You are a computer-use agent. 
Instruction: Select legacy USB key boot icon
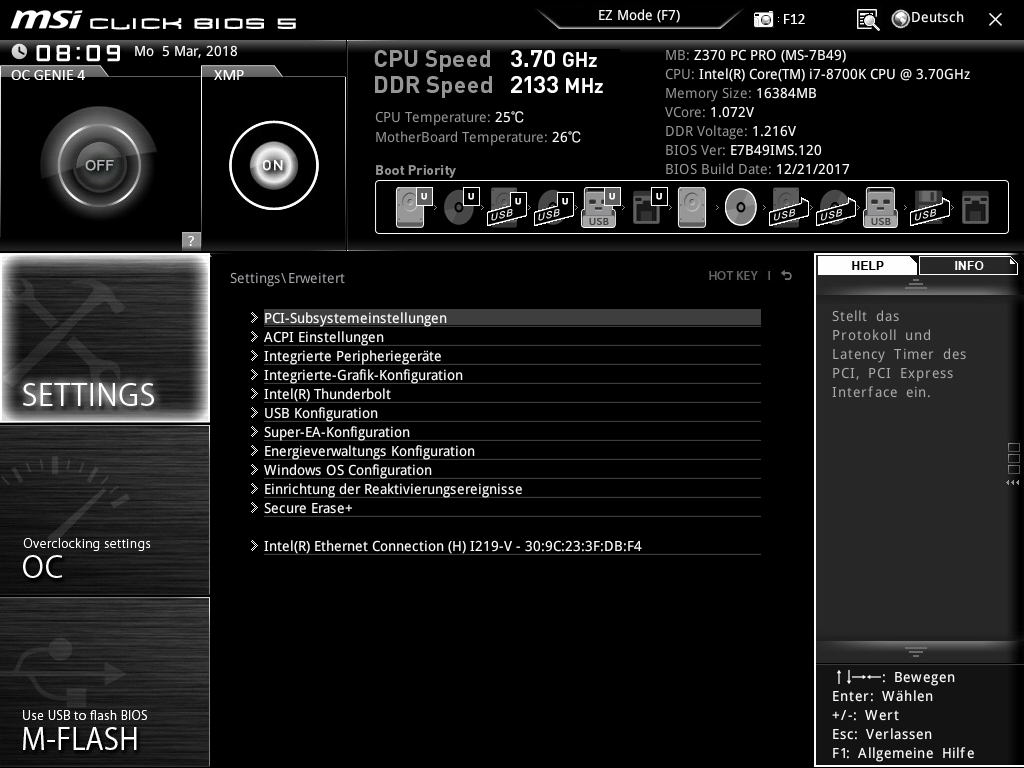point(880,207)
